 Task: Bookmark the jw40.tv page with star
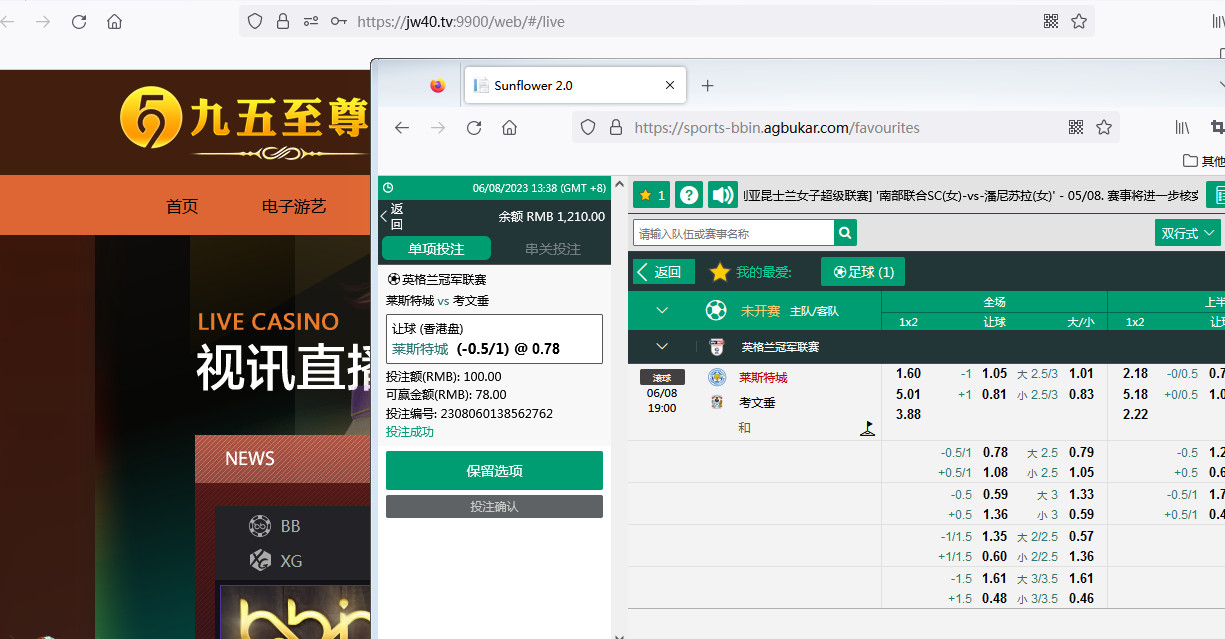(1079, 21)
